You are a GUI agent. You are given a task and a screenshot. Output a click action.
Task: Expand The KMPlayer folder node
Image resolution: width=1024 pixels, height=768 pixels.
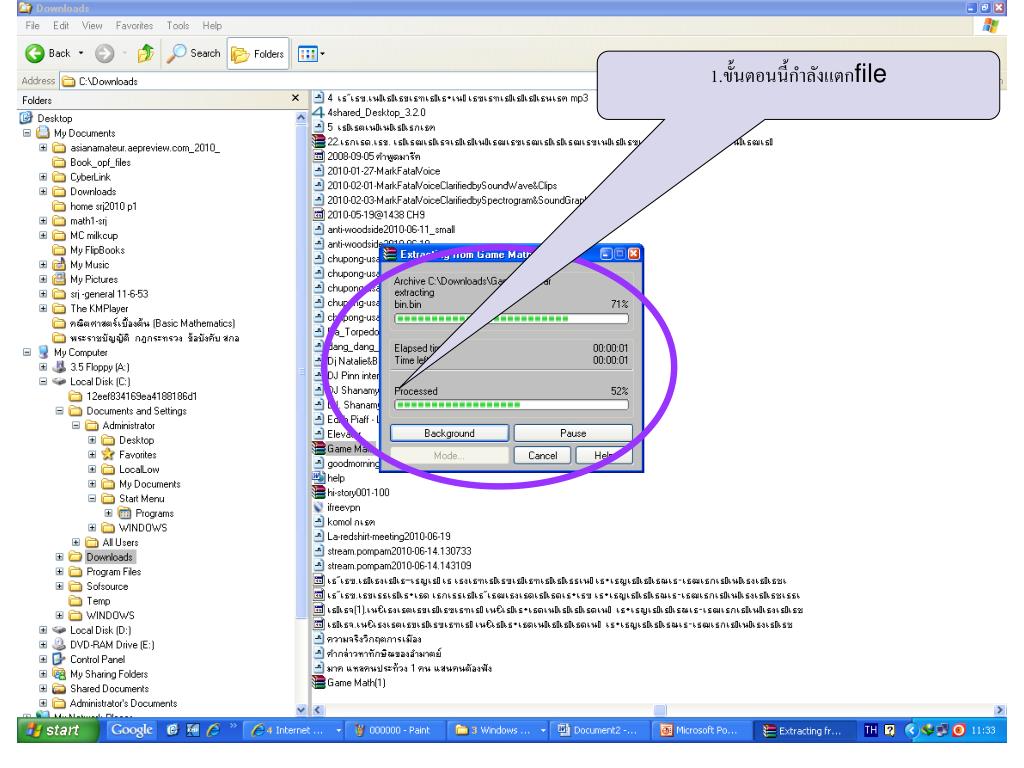click(x=43, y=309)
